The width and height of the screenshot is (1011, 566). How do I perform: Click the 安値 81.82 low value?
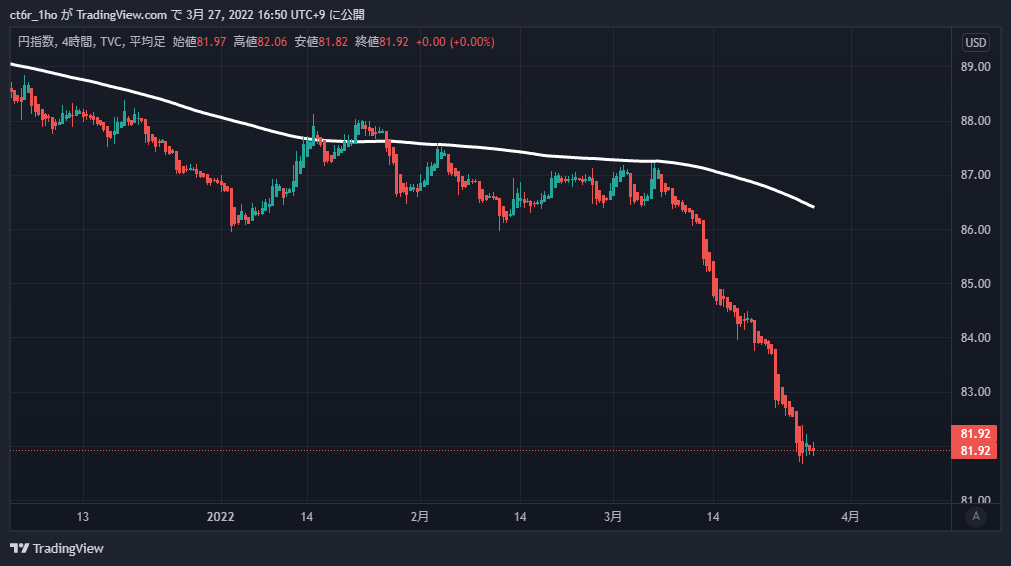[321, 42]
